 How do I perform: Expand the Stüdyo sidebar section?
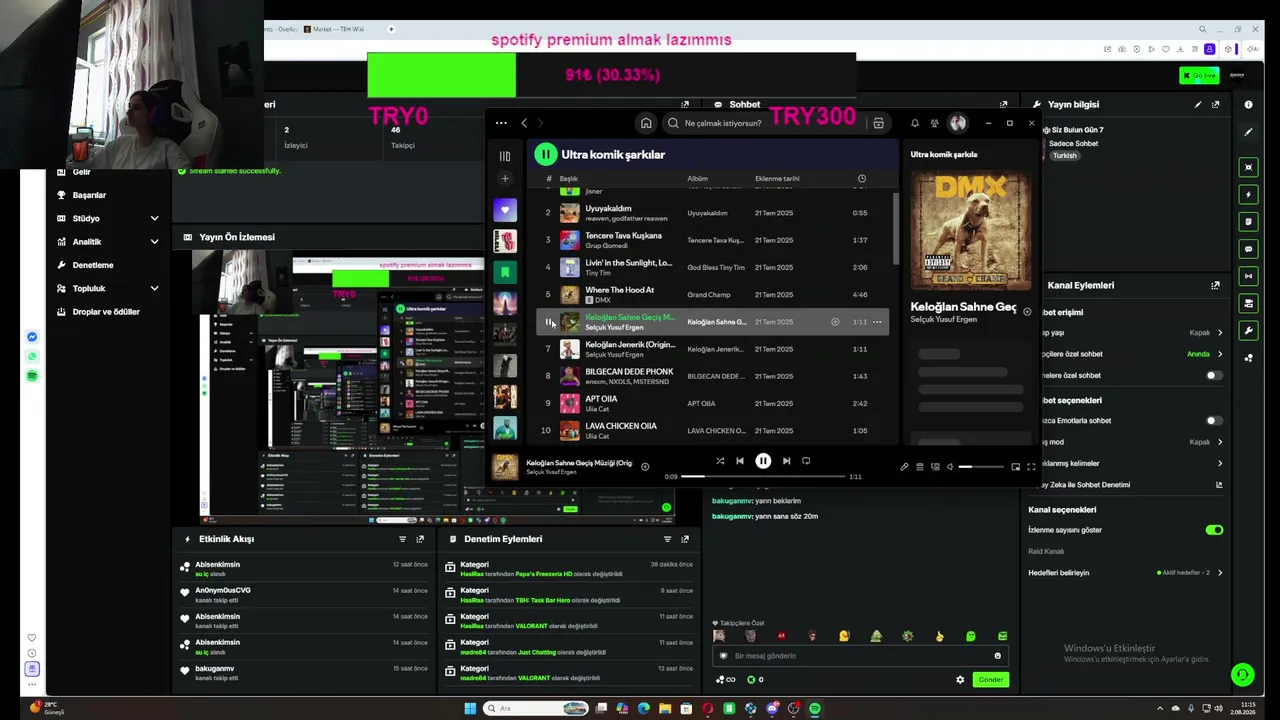pyautogui.click(x=154, y=218)
